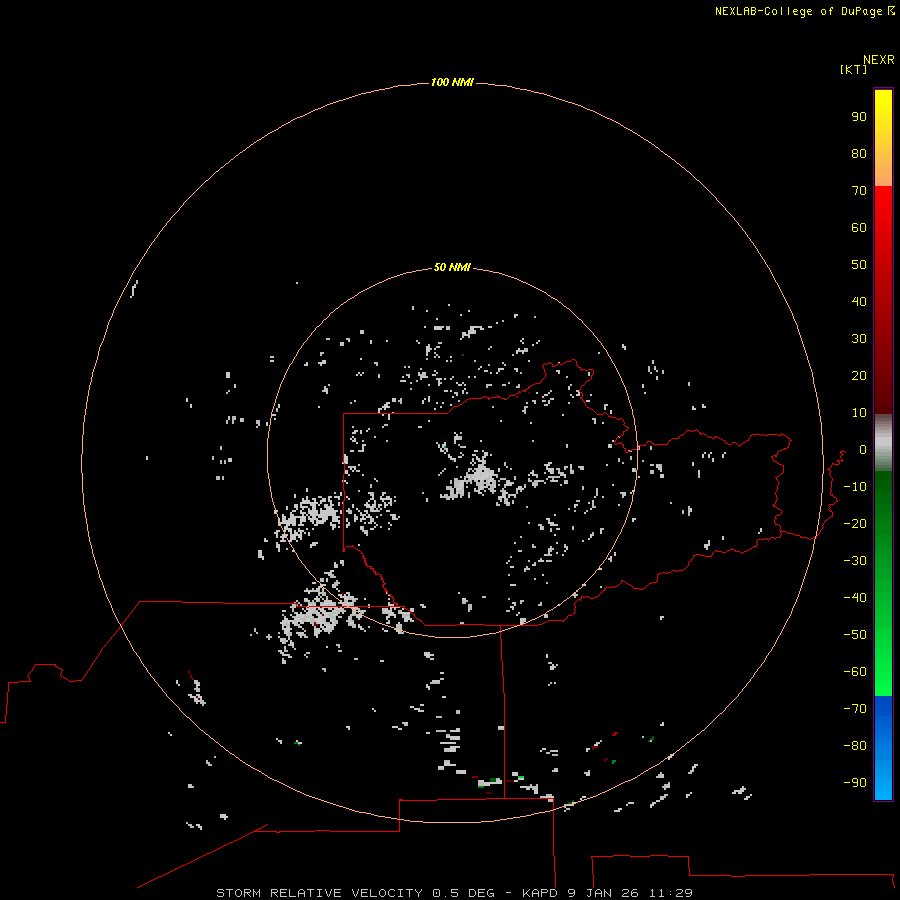Click the -90 value on velocity scale
The height and width of the screenshot is (900, 900).
tap(855, 782)
